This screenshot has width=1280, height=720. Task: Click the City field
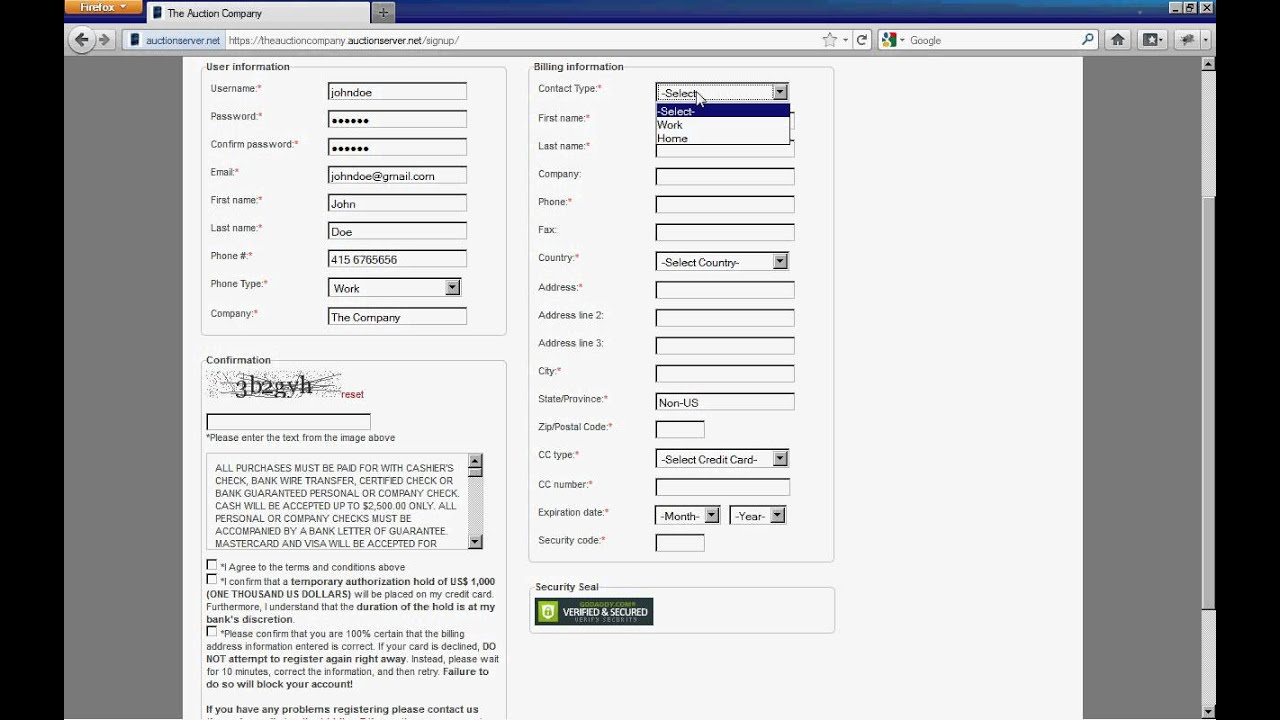pos(725,374)
